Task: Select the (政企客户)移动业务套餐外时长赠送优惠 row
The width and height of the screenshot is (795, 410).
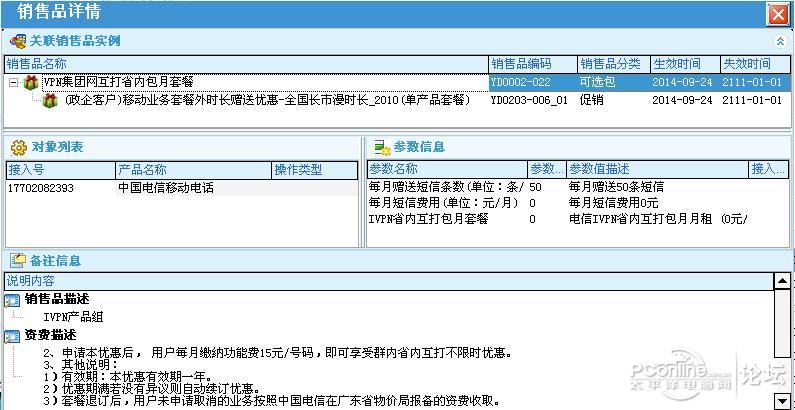Action: click(x=398, y=100)
